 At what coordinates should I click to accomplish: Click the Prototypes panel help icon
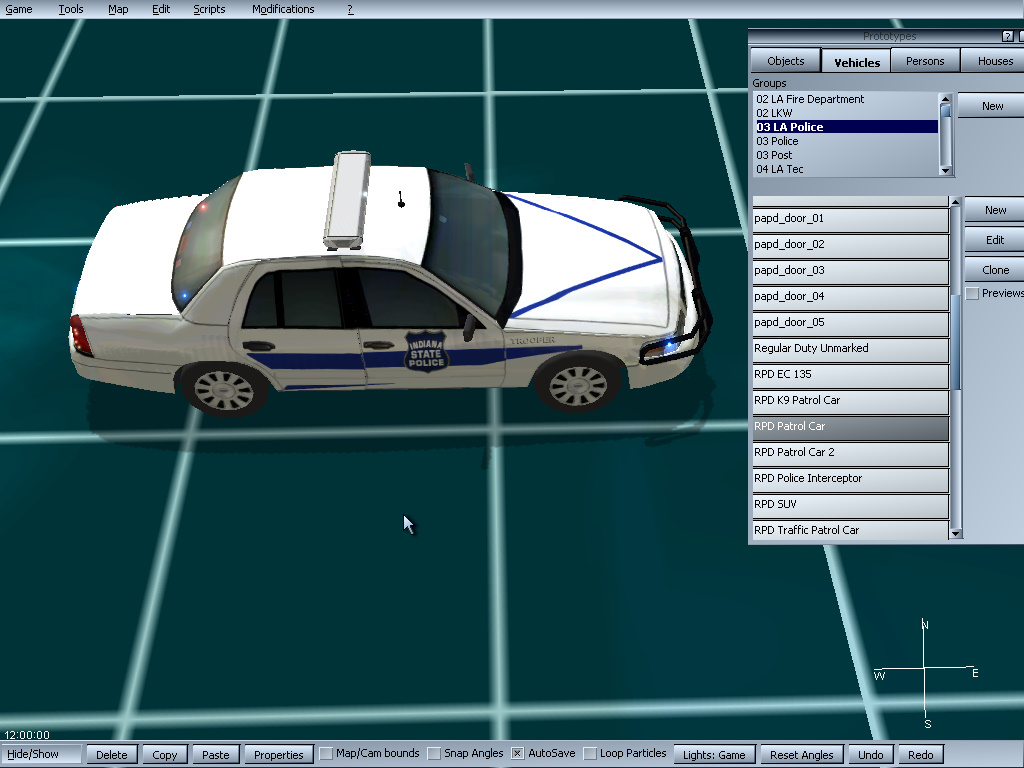[x=1008, y=36]
